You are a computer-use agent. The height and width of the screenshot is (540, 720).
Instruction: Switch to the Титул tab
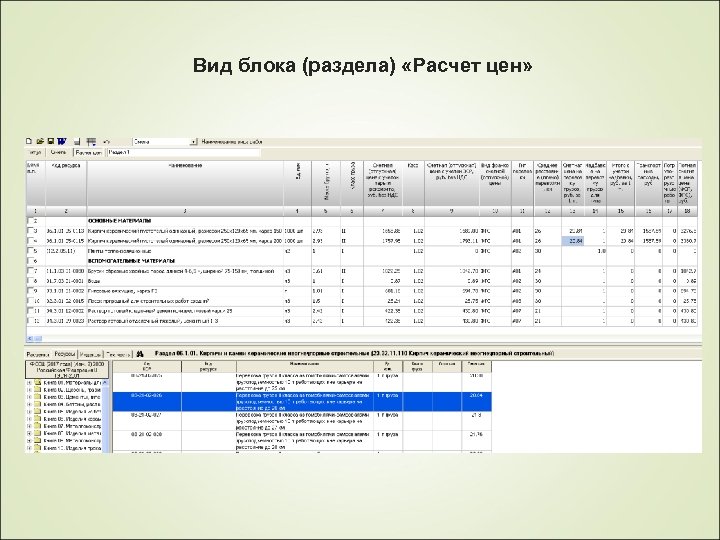[35, 152]
